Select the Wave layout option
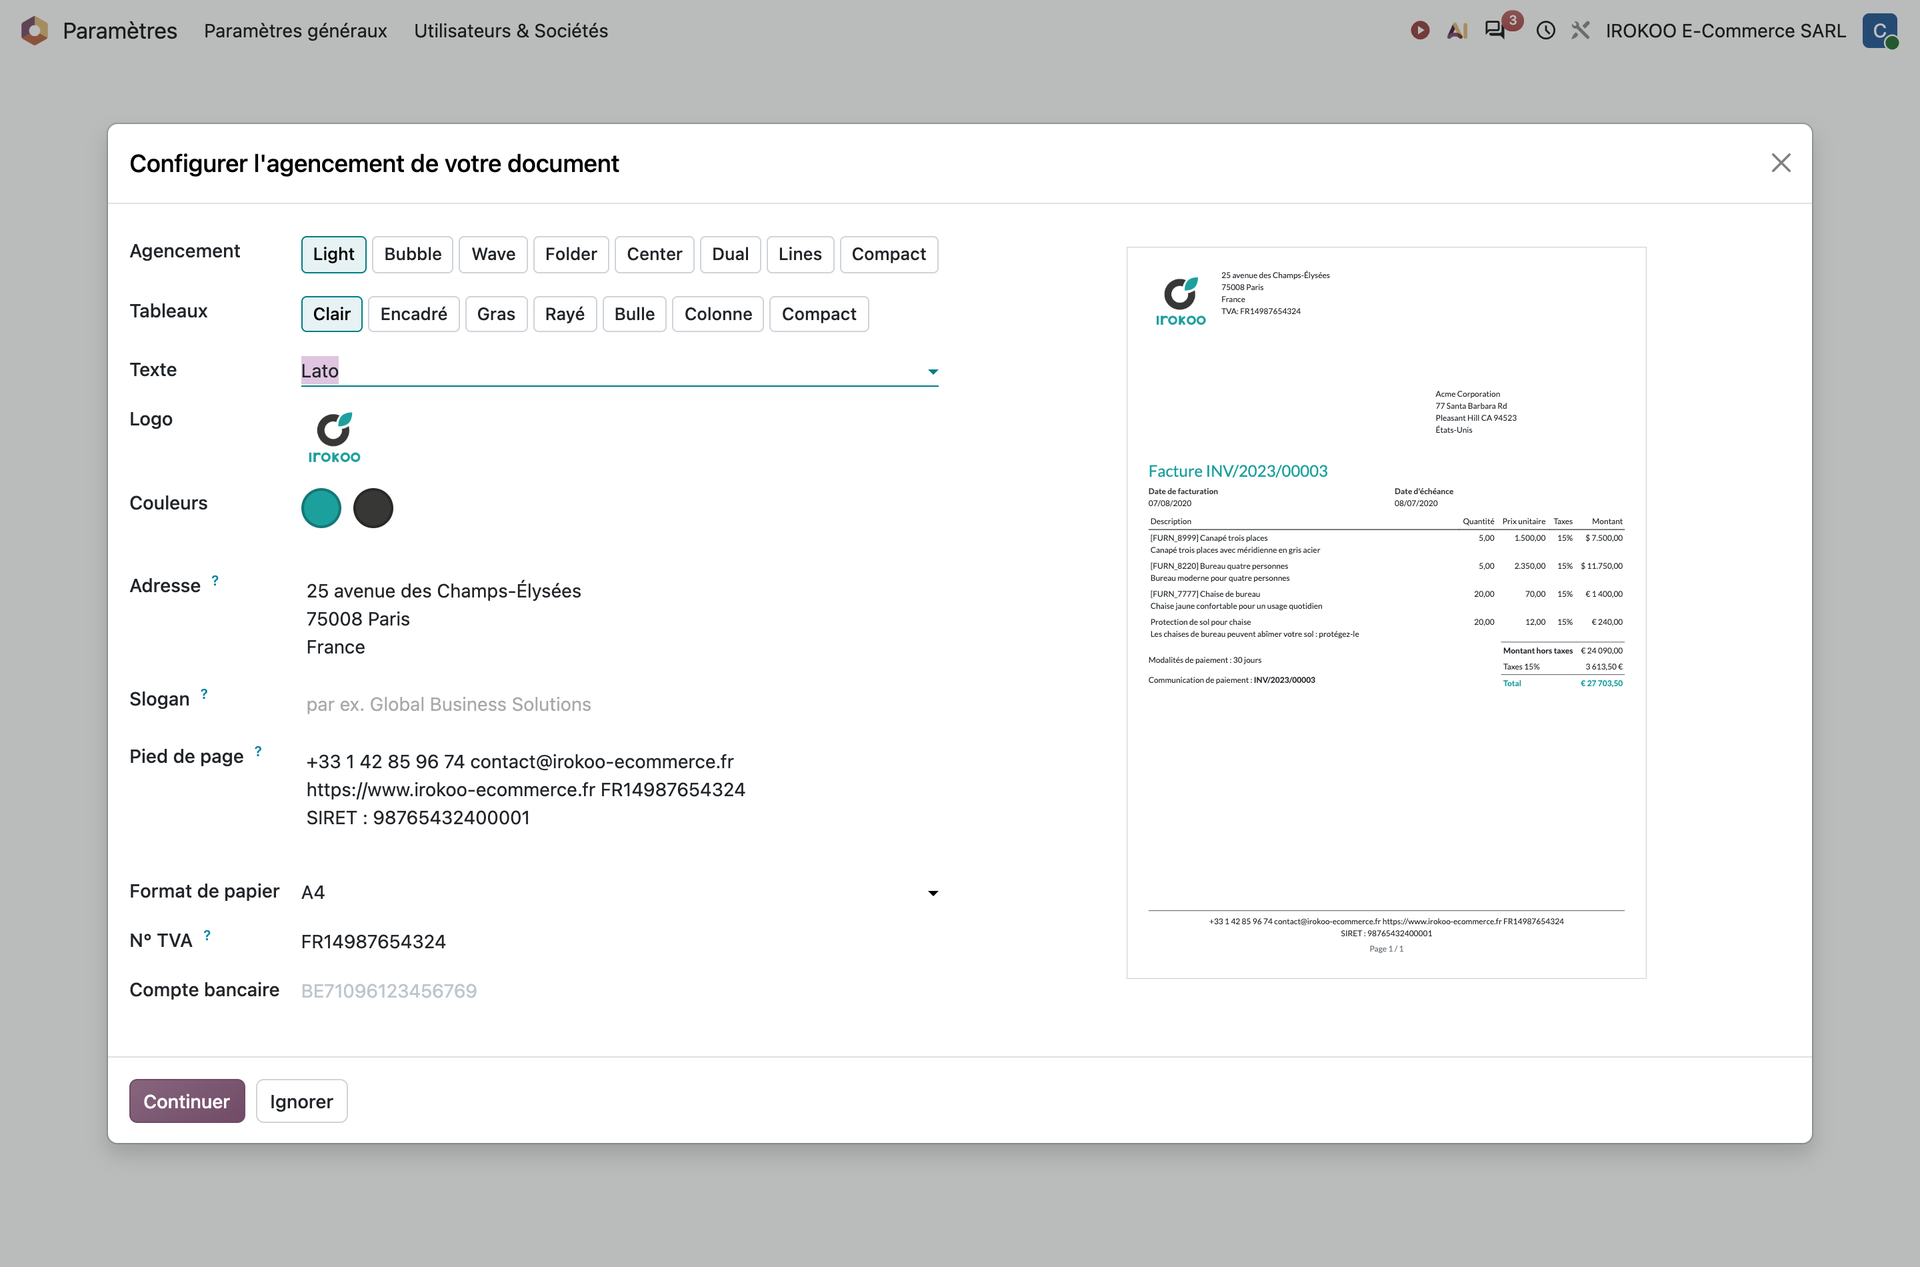Screen dimensions: 1920x1267 click(493, 254)
